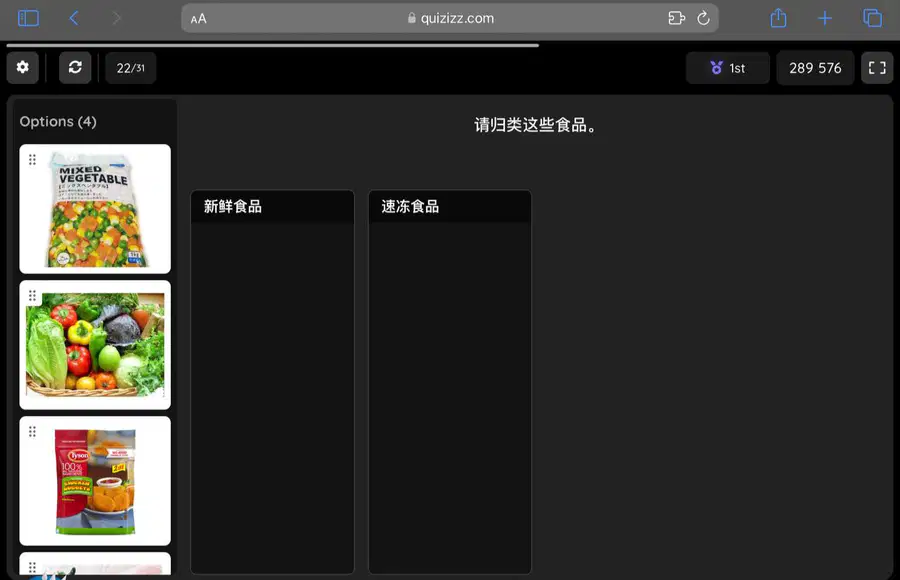The image size is (900, 580).
Task: Grab the drag handle on the fourth option card
Action: click(32, 567)
